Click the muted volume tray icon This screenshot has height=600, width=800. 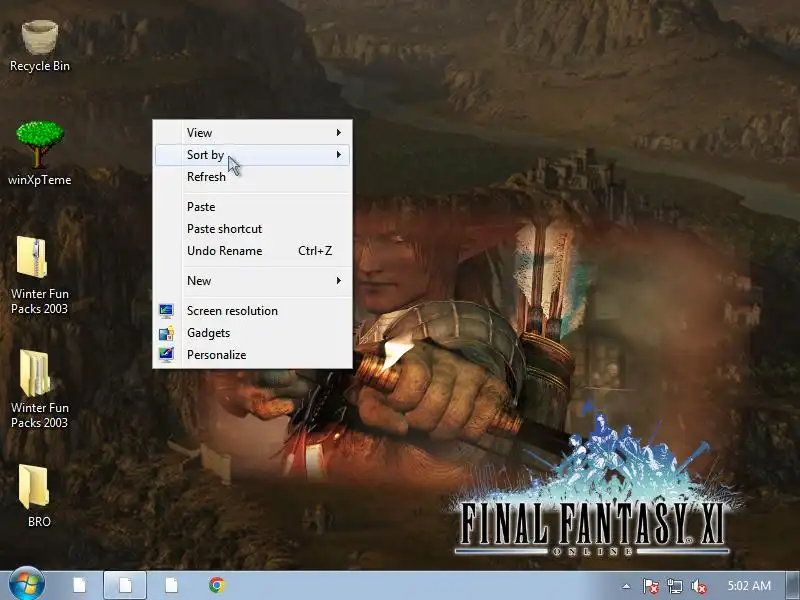698,586
